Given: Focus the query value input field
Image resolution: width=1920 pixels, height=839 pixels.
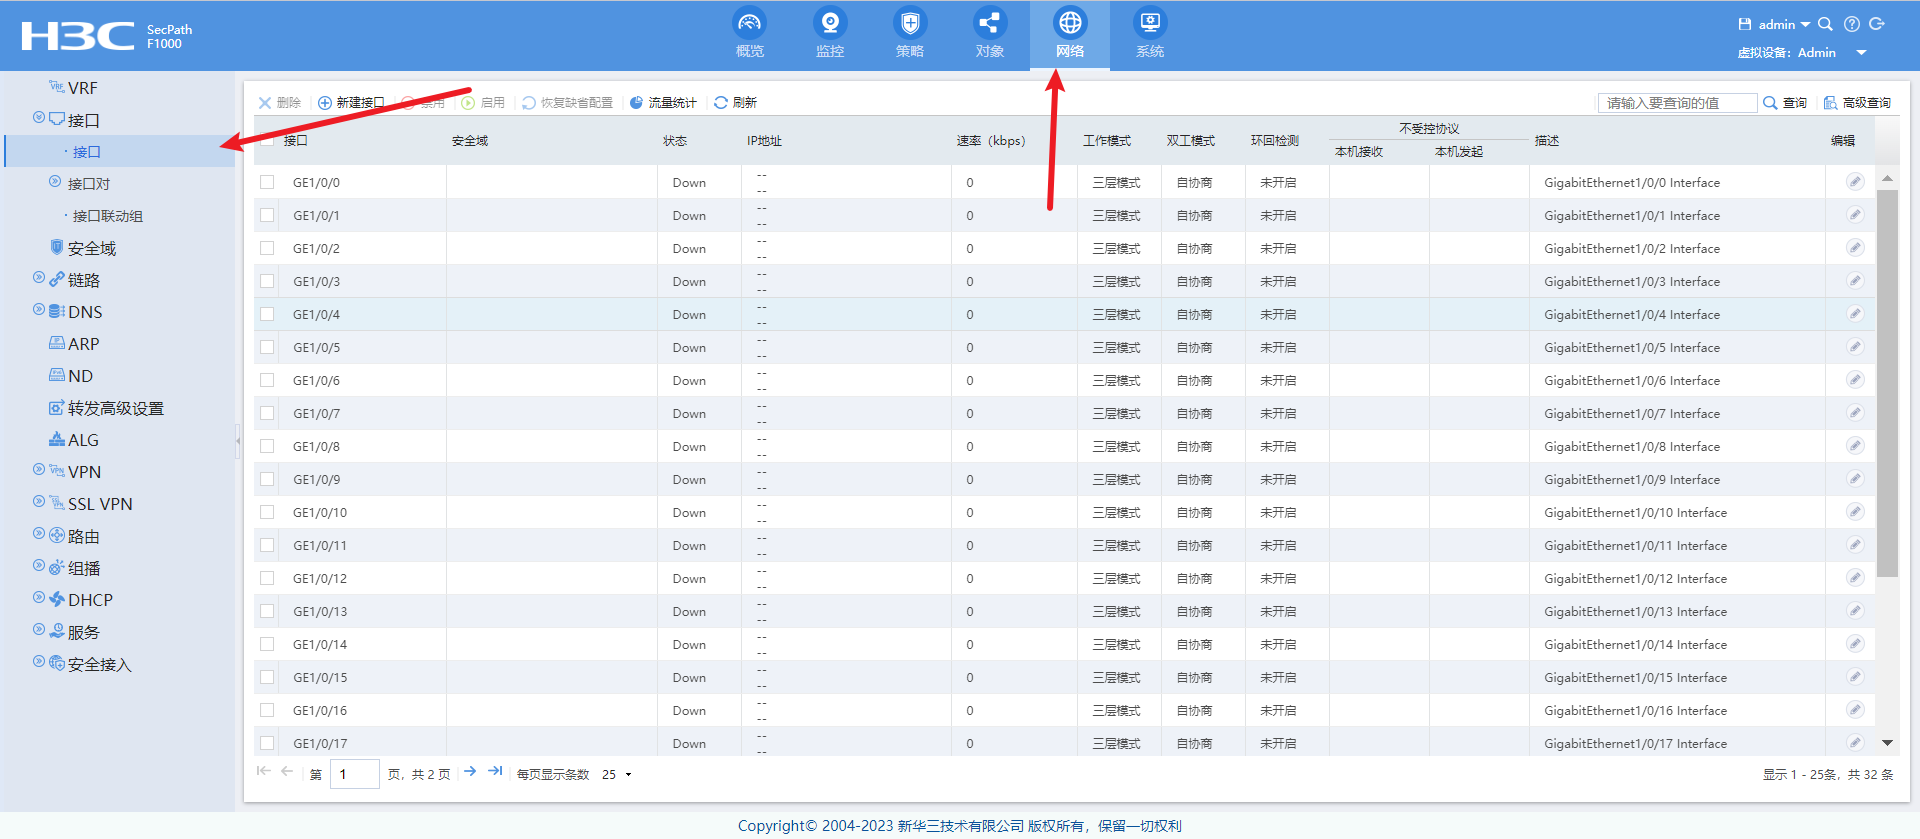Looking at the screenshot, I should (1677, 103).
